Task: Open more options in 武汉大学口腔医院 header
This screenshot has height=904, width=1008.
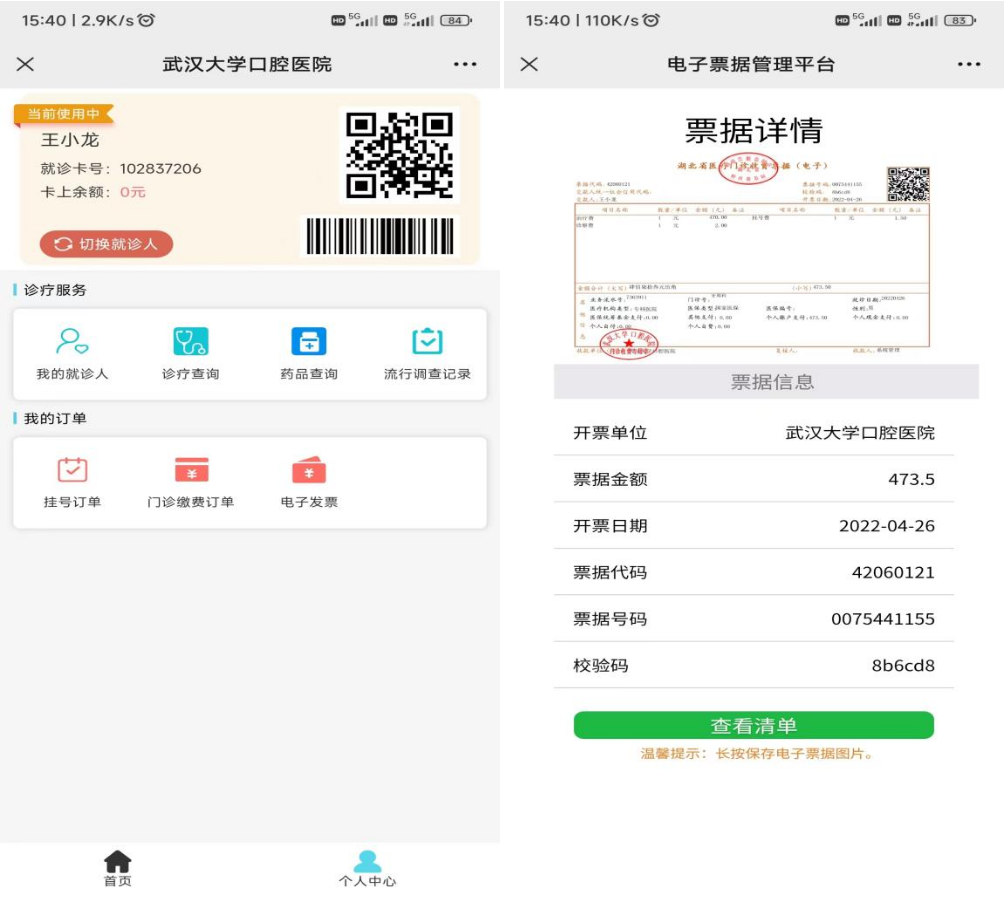Action: pos(465,64)
